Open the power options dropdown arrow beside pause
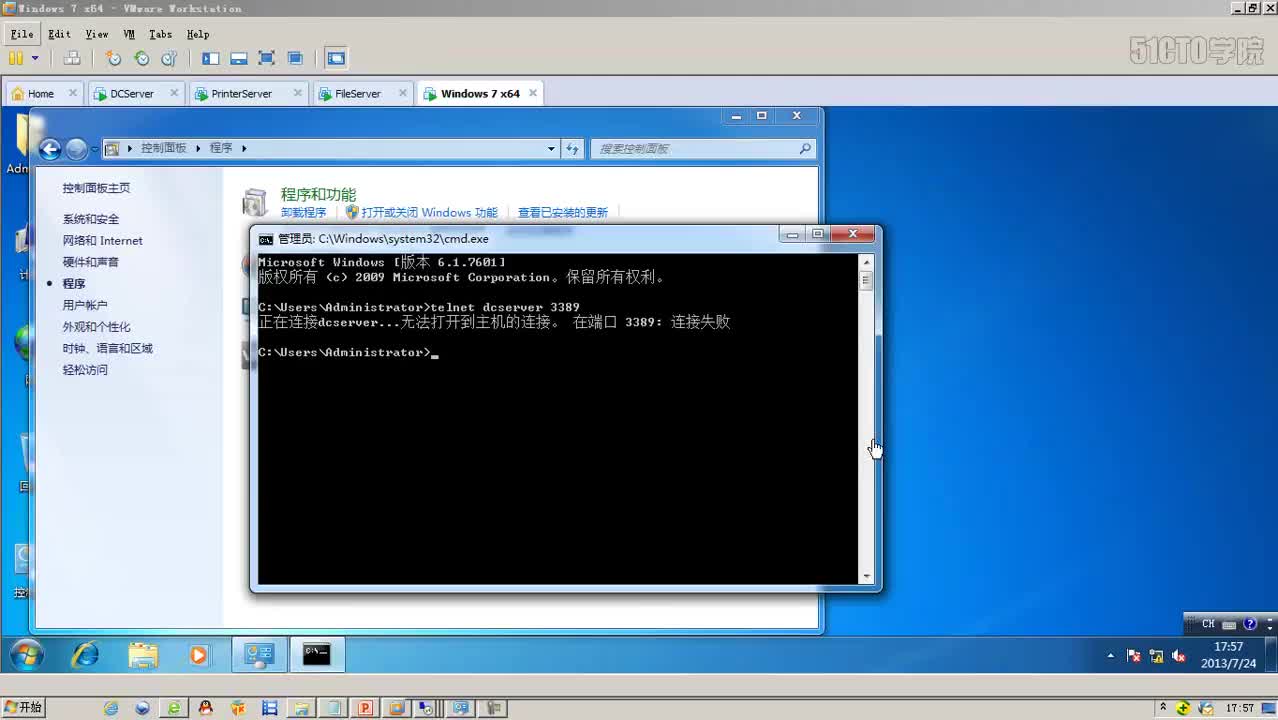This screenshot has height=720, width=1278. pos(35,58)
